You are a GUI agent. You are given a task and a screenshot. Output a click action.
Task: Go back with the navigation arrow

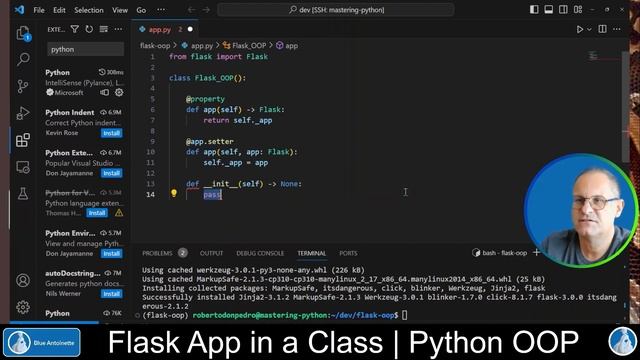(x=191, y=10)
